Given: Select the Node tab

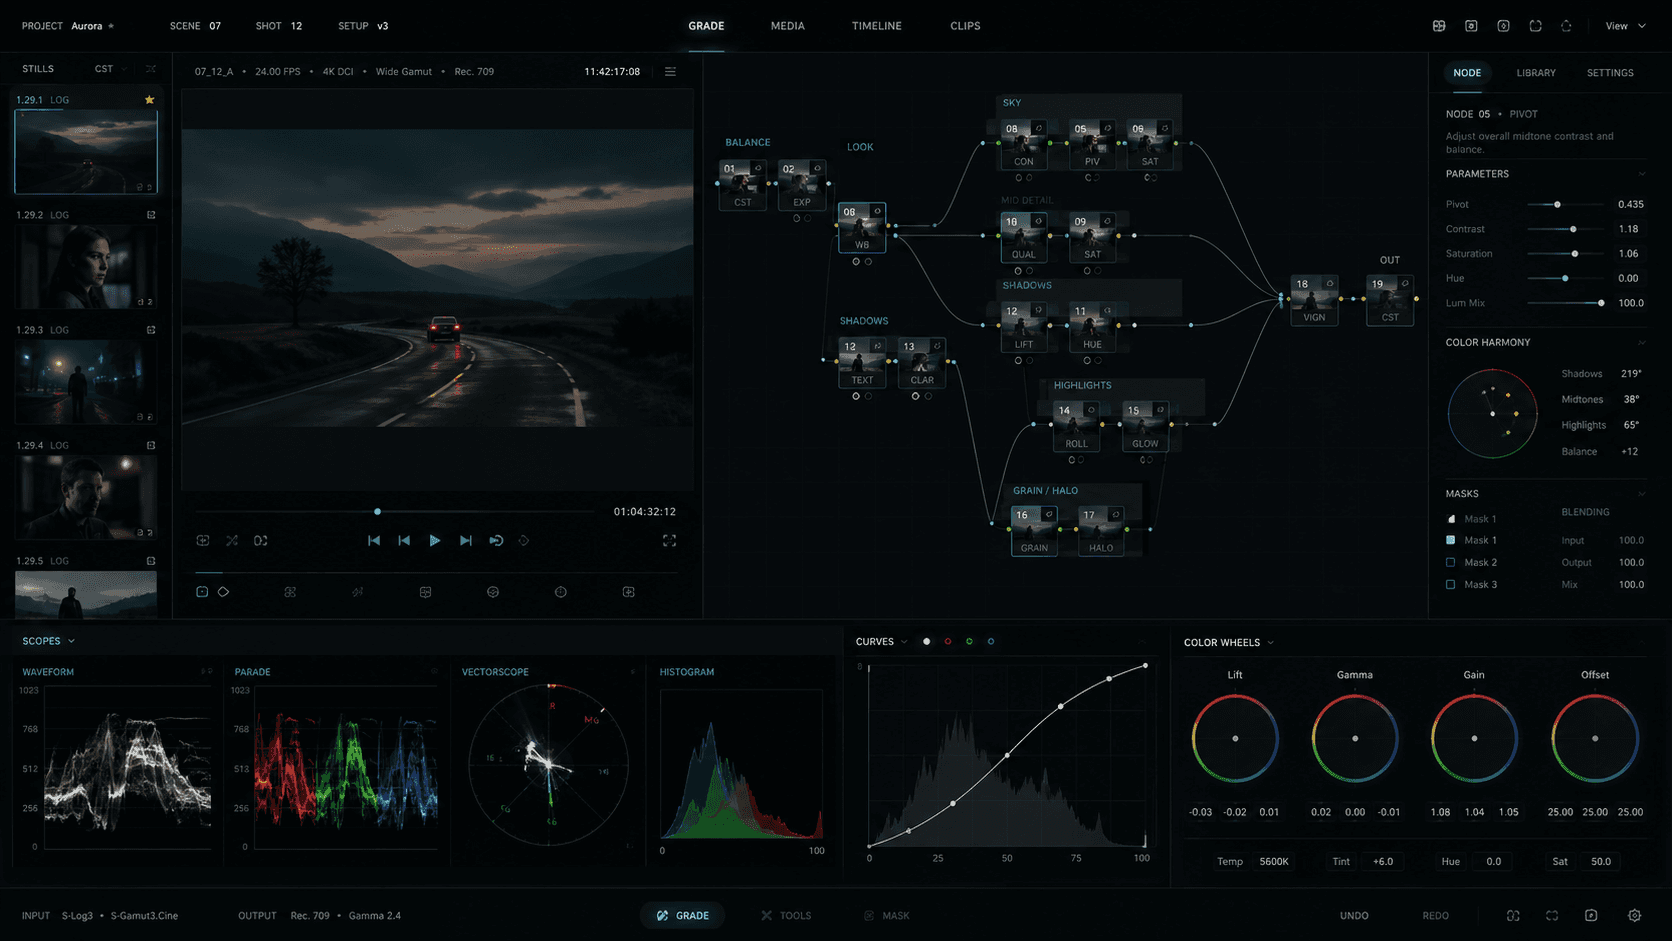Looking at the screenshot, I should click(x=1467, y=73).
